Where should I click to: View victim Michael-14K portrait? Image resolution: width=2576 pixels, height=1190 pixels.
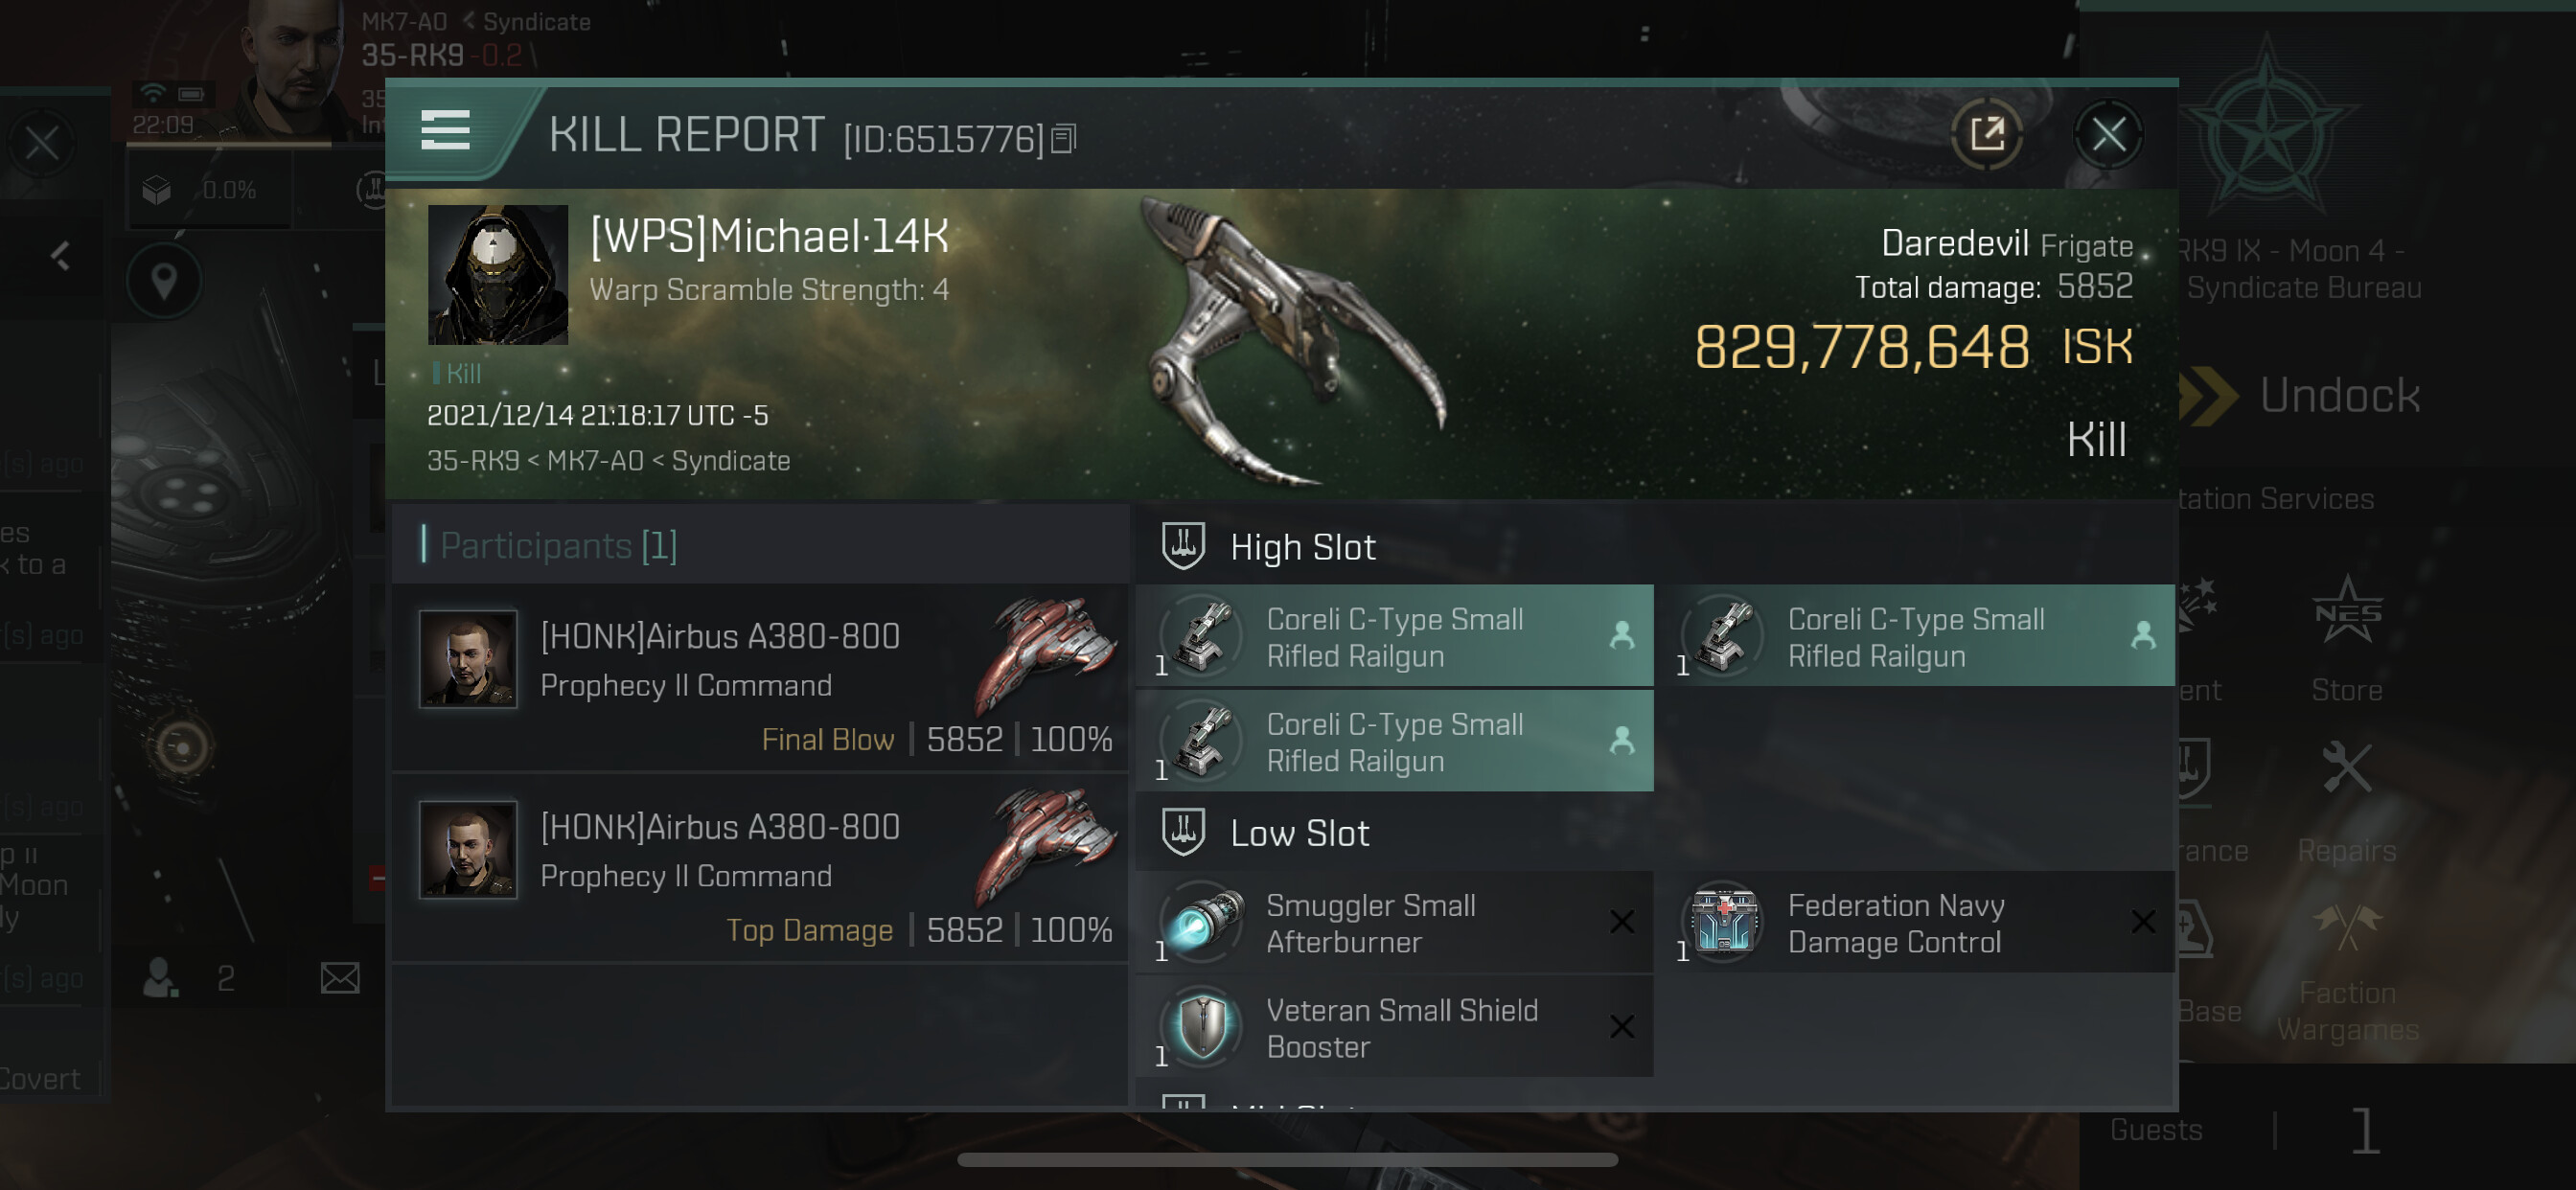pos(497,275)
